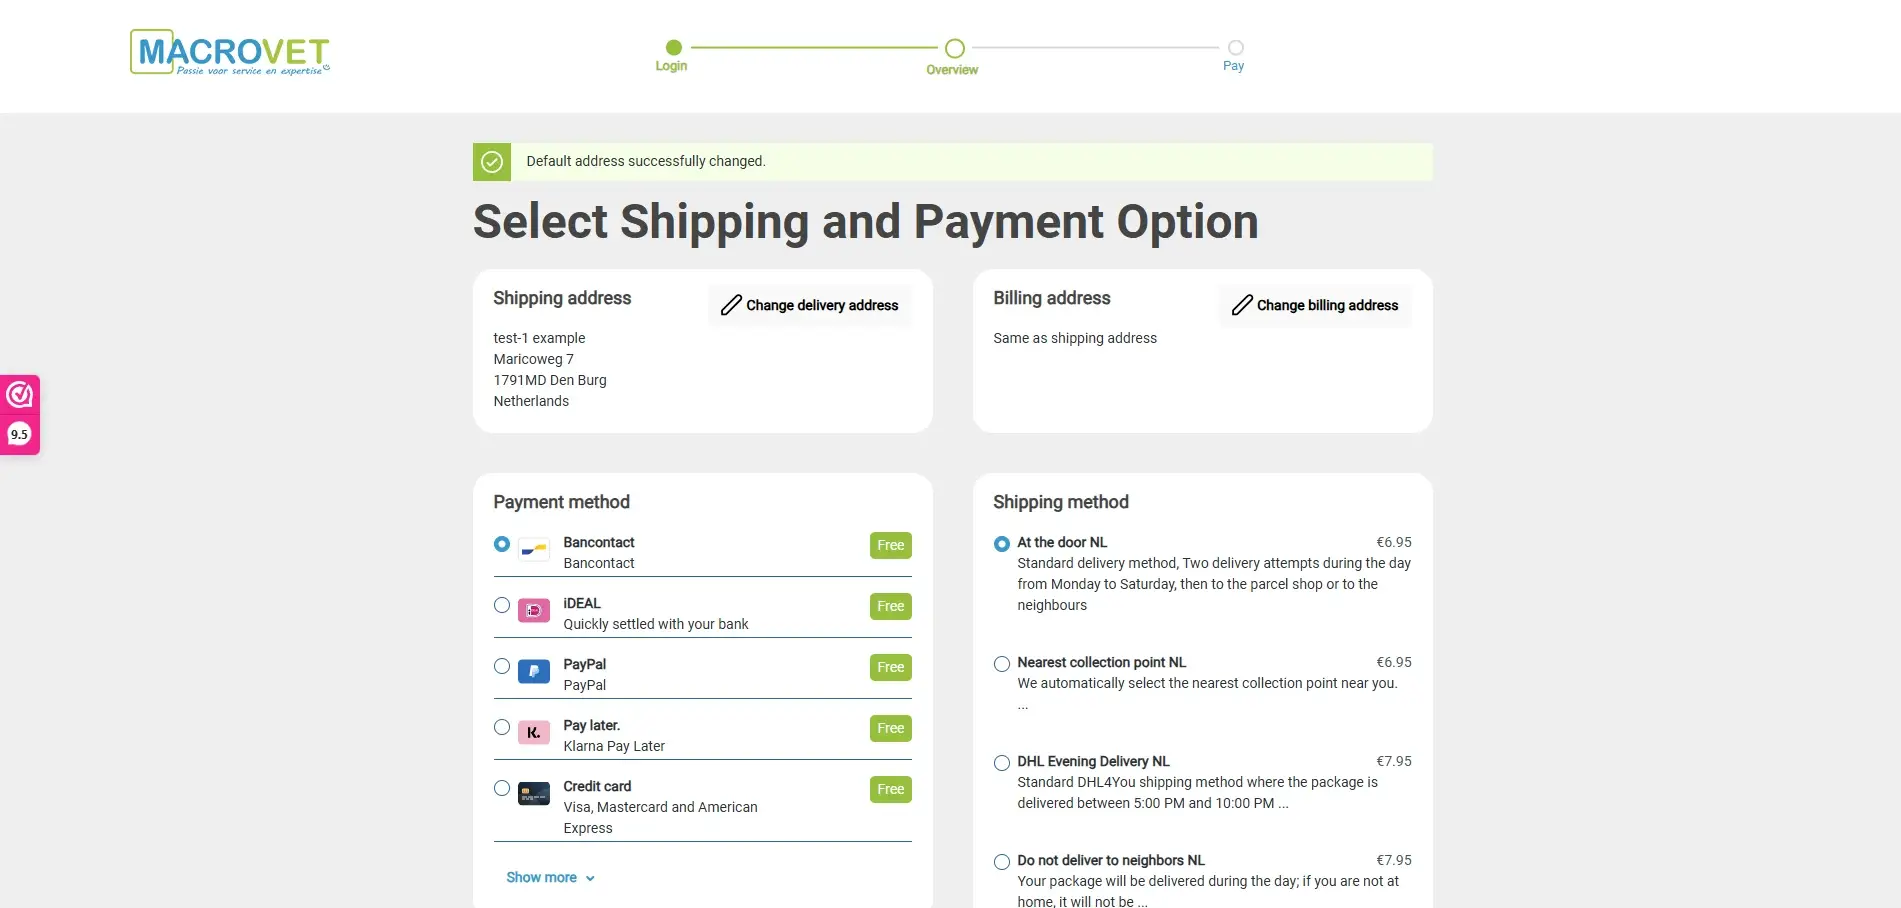This screenshot has height=908, width=1901.
Task: Click the Klarna Pay Later icon
Action: [533, 732]
